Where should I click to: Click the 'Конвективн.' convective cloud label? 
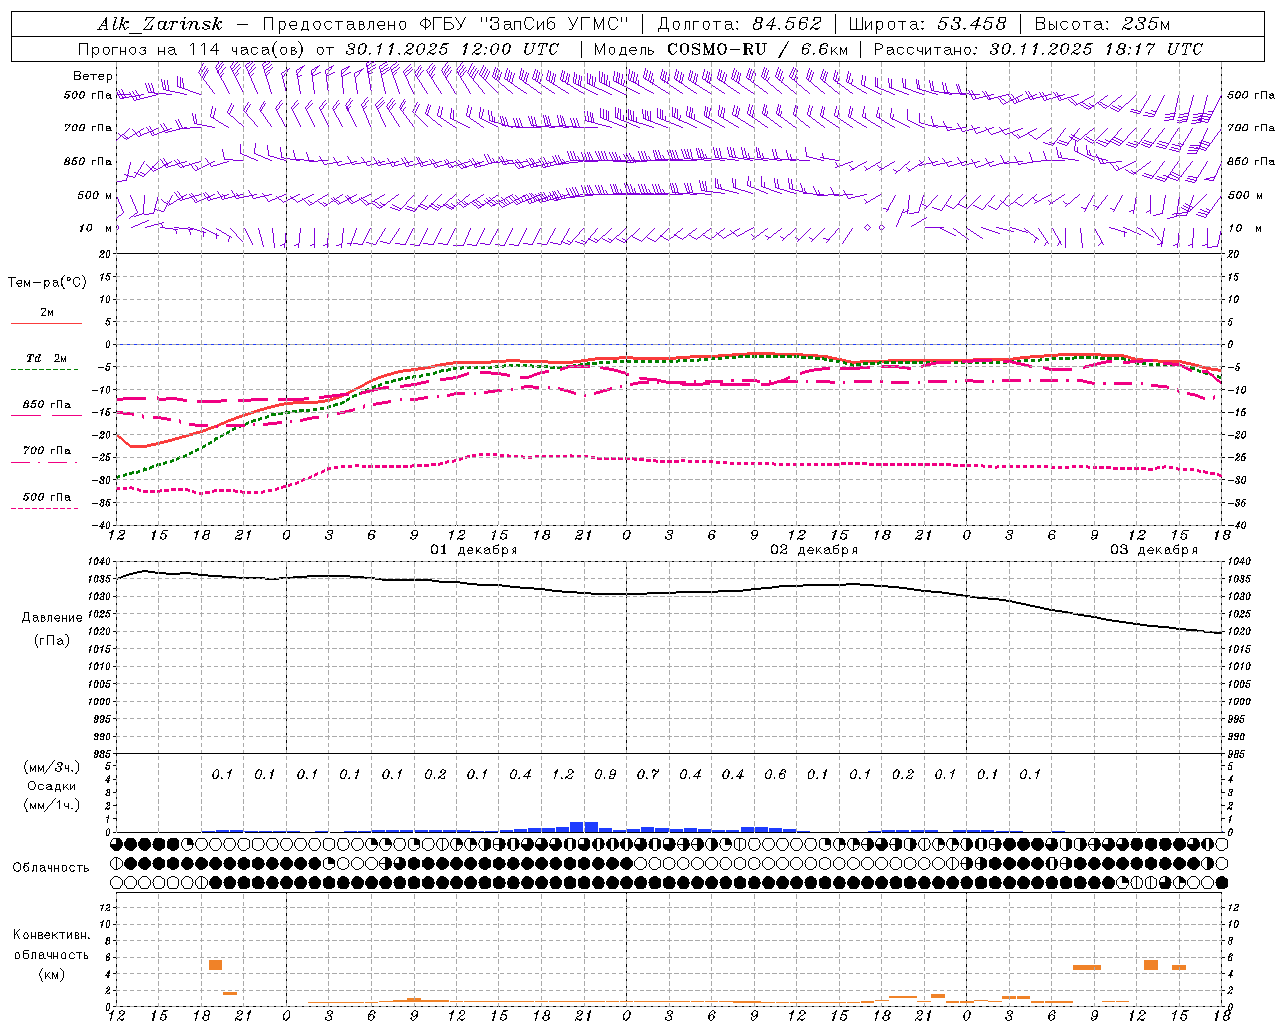tap(51, 936)
